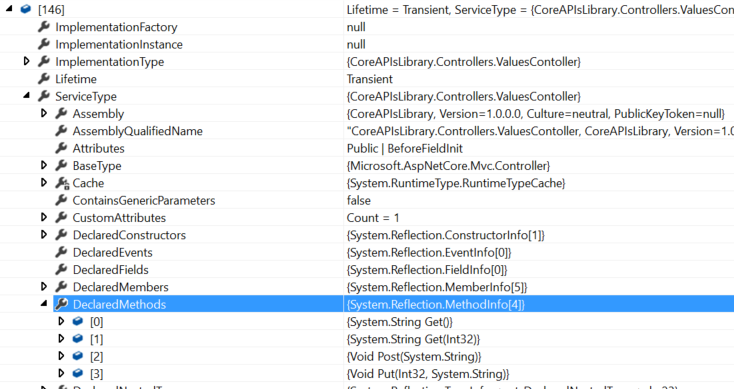Click the wrench icon beside DeclaredFields
This screenshot has height=389, width=734.
[x=61, y=269]
